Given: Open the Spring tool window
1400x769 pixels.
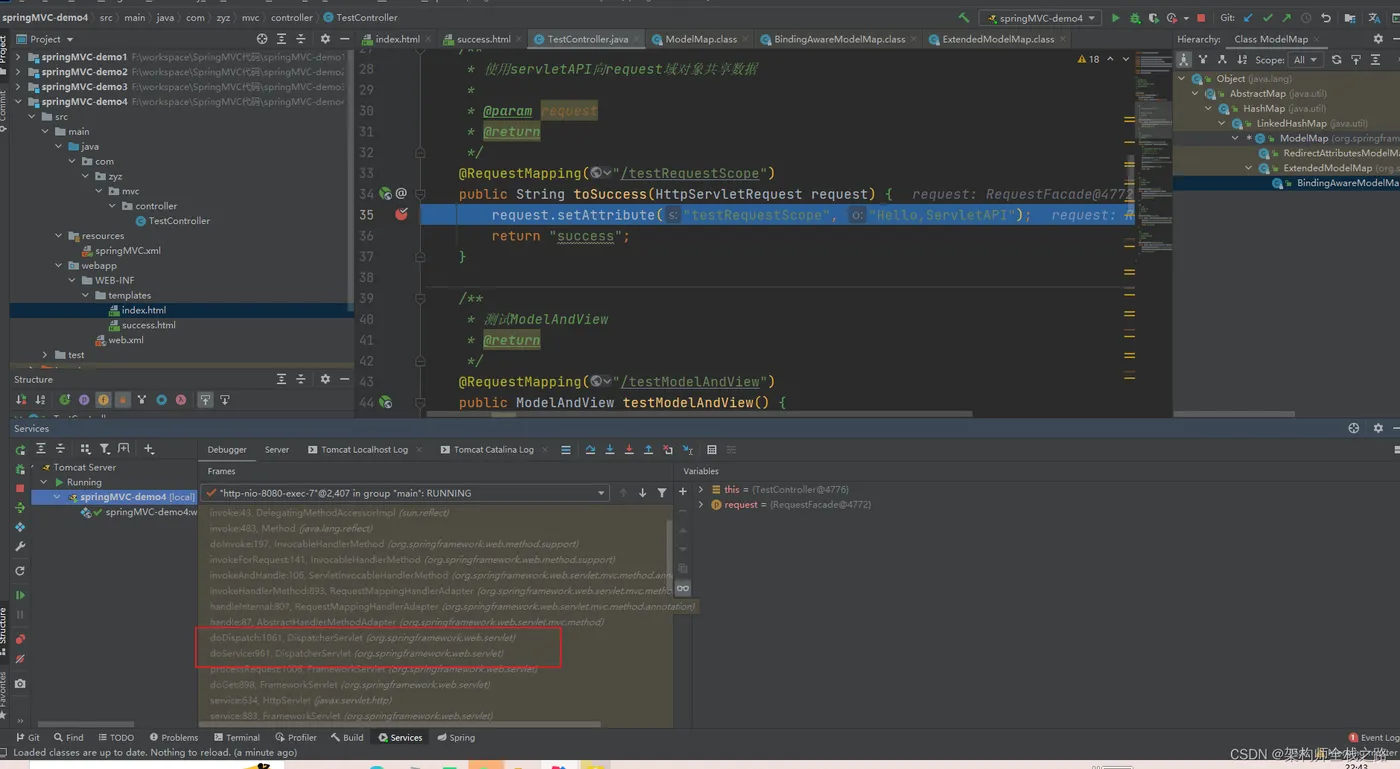Looking at the screenshot, I should (455, 737).
